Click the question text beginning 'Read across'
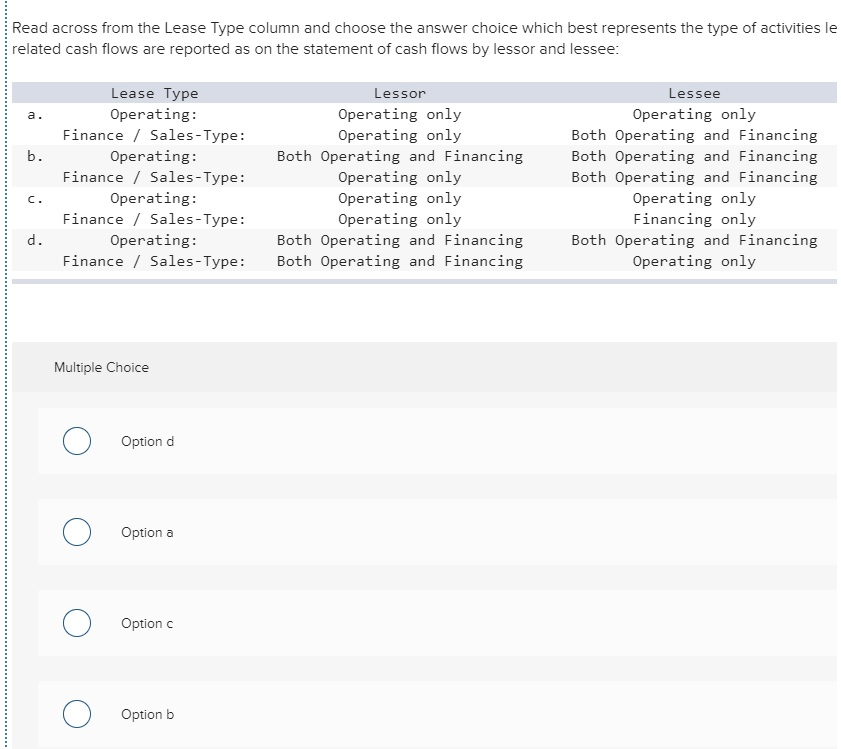 424,38
